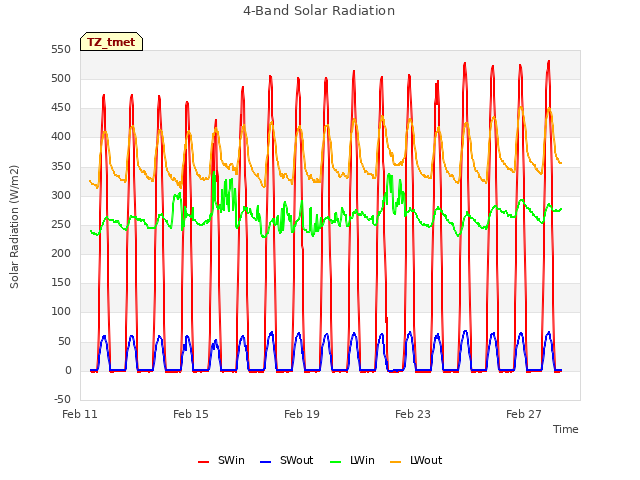Click the blue SWout legend color marker
This screenshot has height=480, width=640.
(265, 462)
